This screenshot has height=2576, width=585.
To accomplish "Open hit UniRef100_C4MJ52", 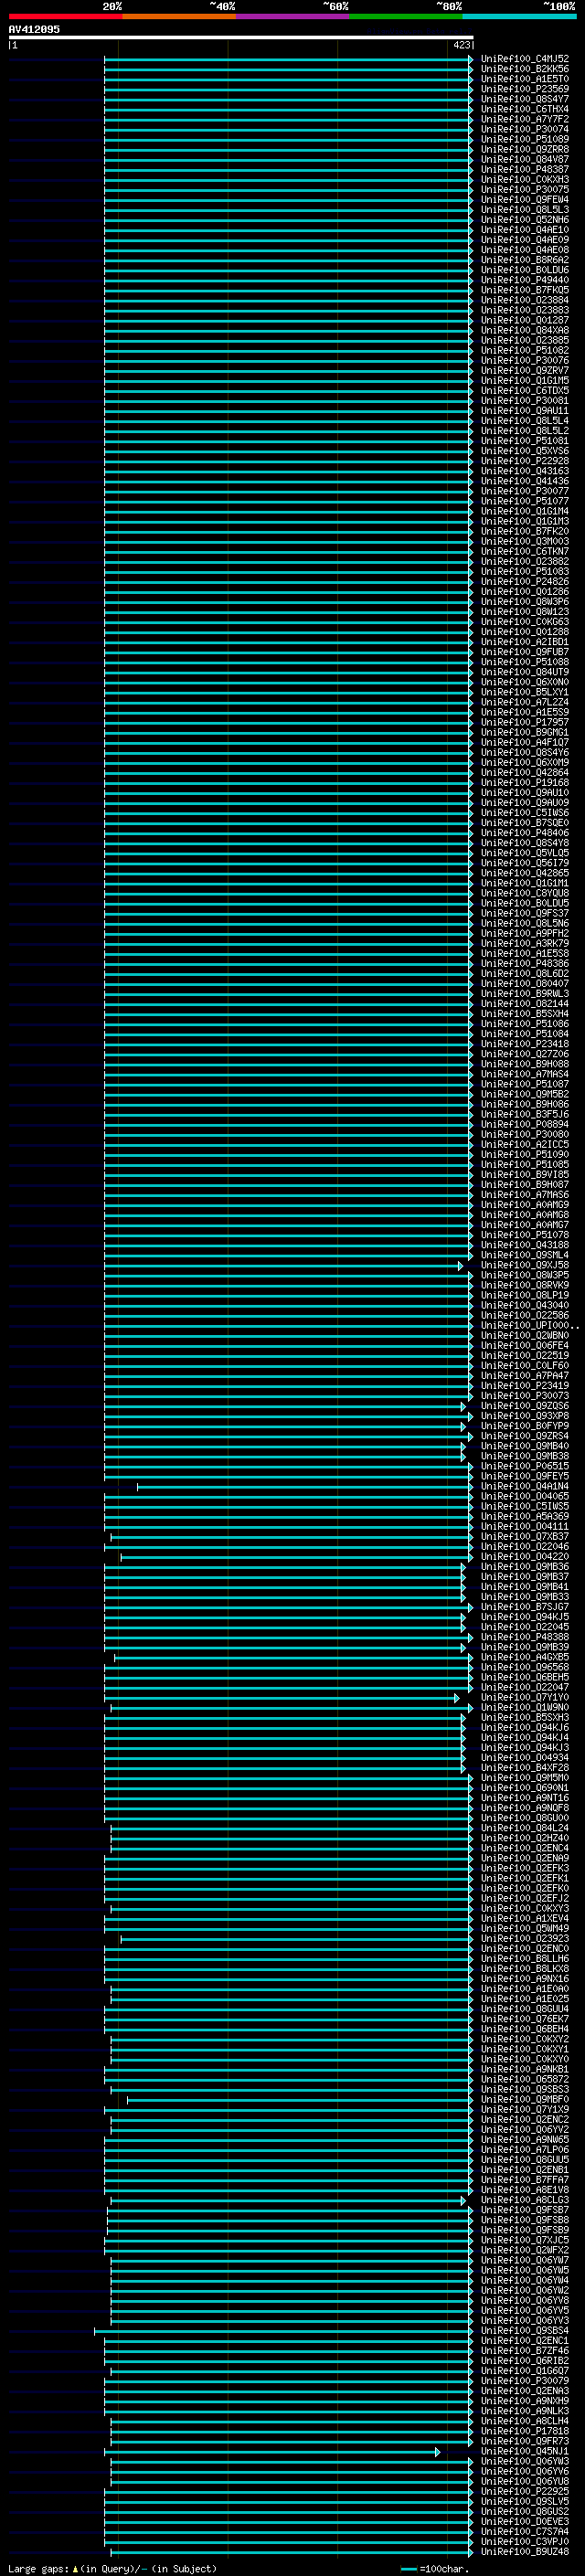I will click(x=524, y=59).
